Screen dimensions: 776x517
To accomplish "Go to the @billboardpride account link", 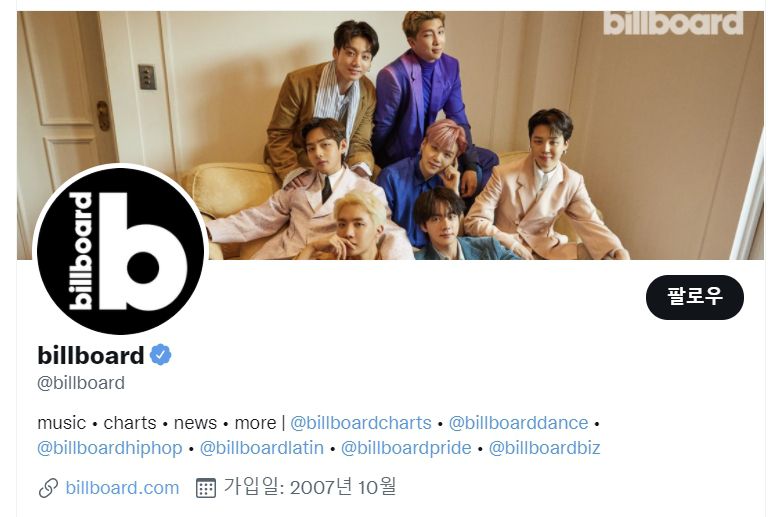I will [406, 448].
